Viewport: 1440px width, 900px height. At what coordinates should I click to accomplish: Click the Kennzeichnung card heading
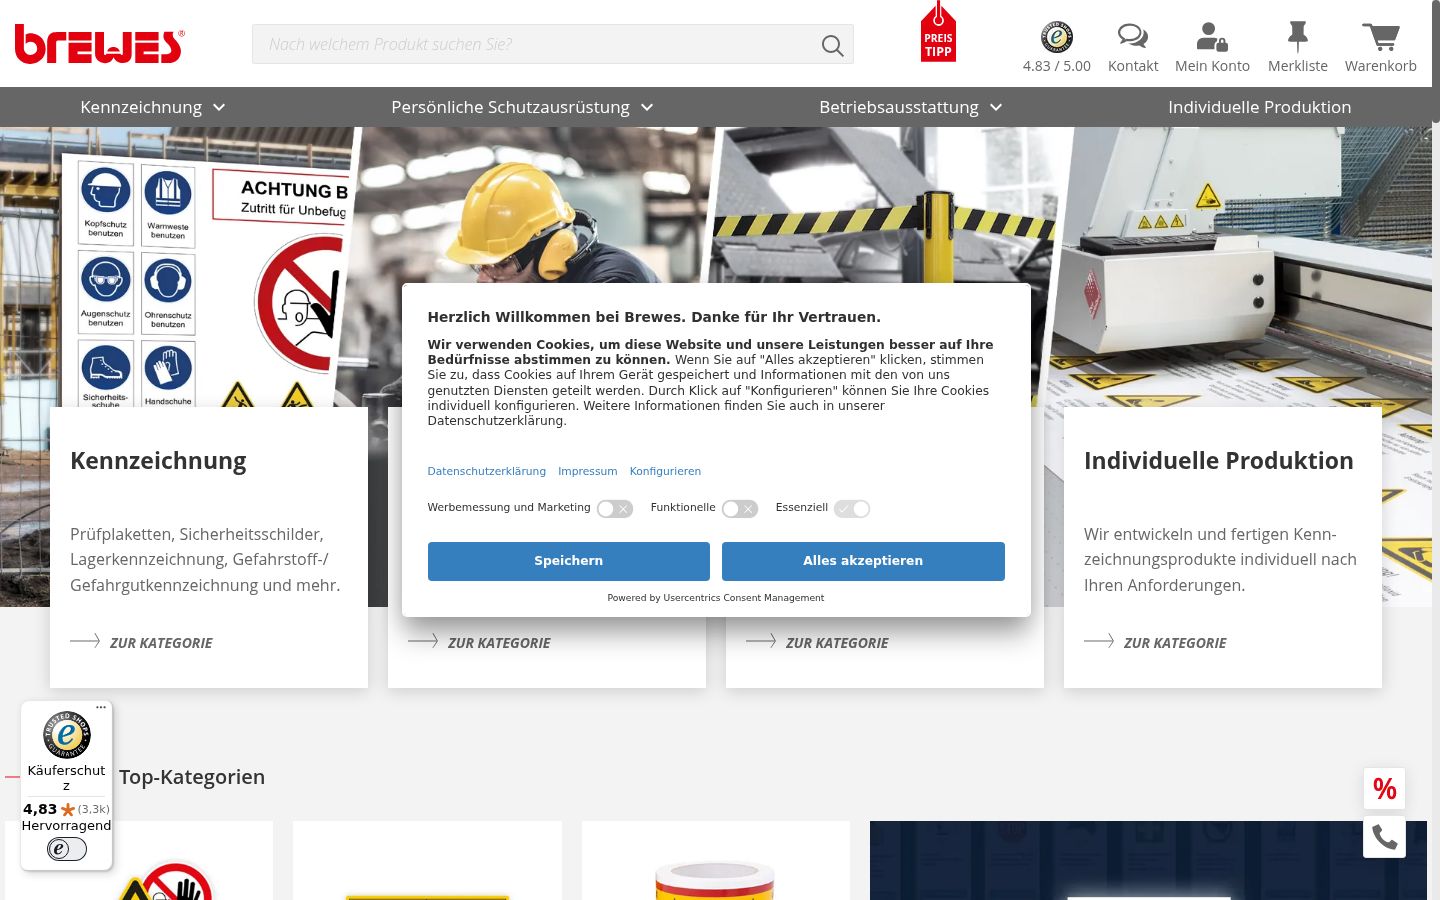158,461
